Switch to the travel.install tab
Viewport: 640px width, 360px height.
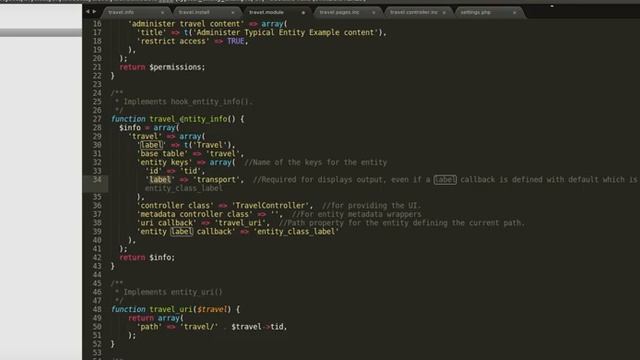point(194,13)
